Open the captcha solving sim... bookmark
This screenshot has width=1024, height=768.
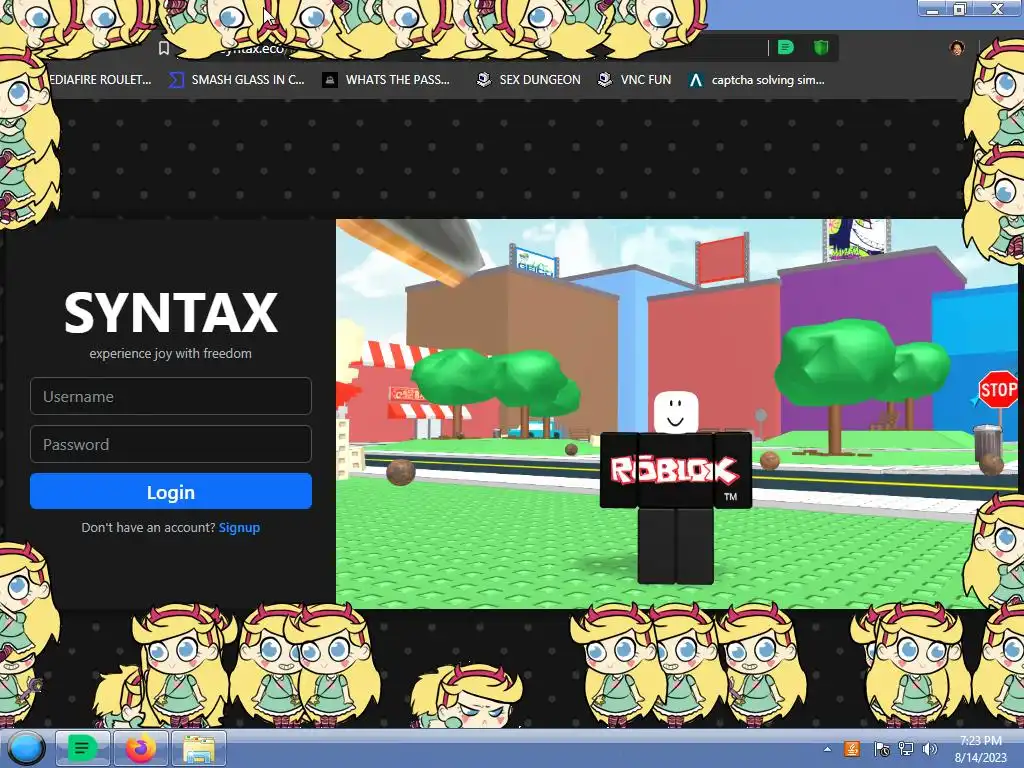tap(756, 80)
